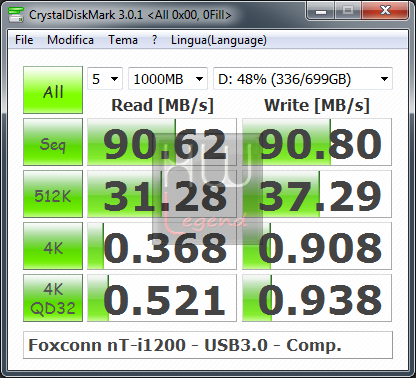Open the test size dropdown showing 1000MB

168,79
